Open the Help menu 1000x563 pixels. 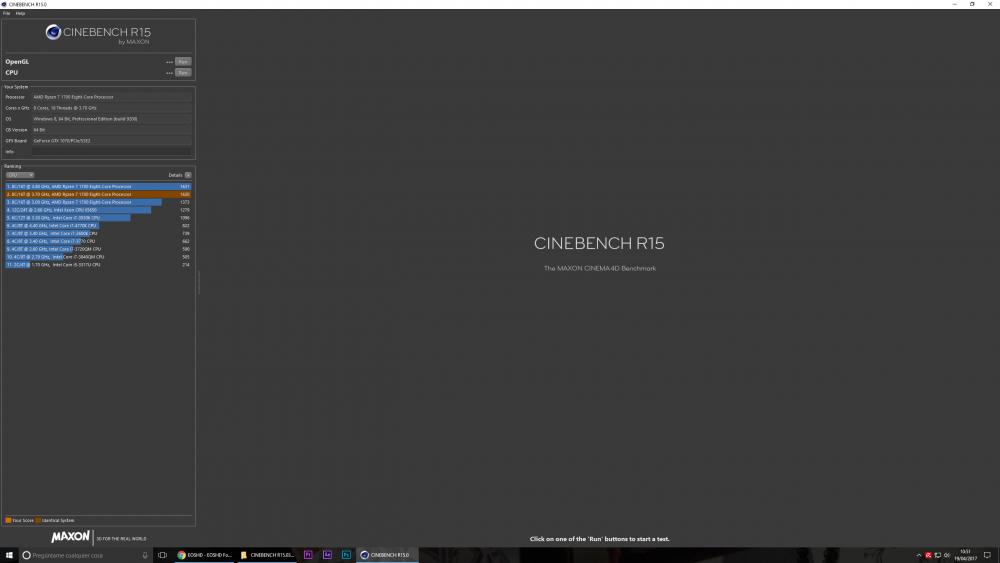20,13
